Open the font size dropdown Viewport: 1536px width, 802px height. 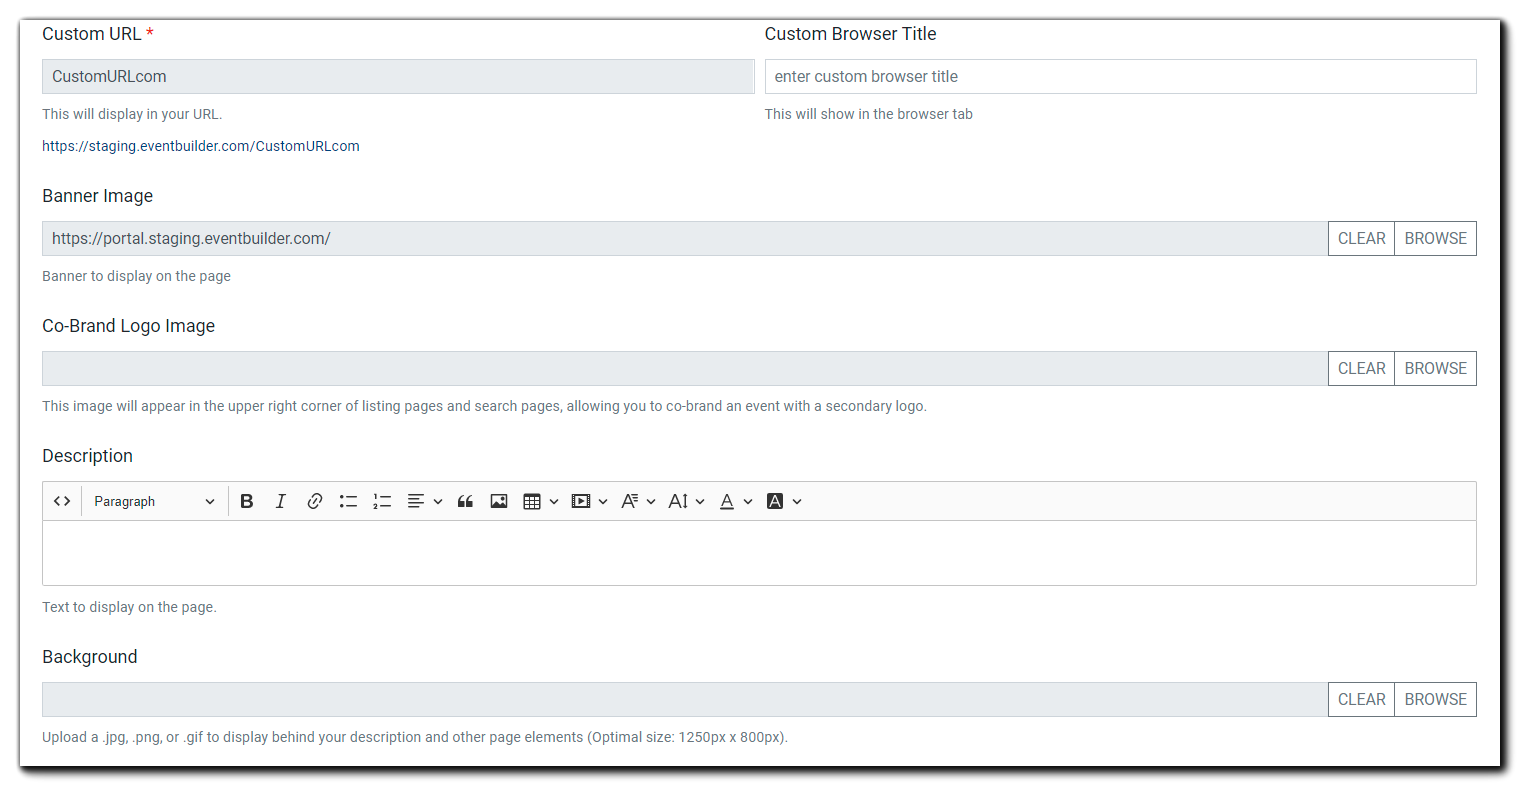(x=687, y=501)
